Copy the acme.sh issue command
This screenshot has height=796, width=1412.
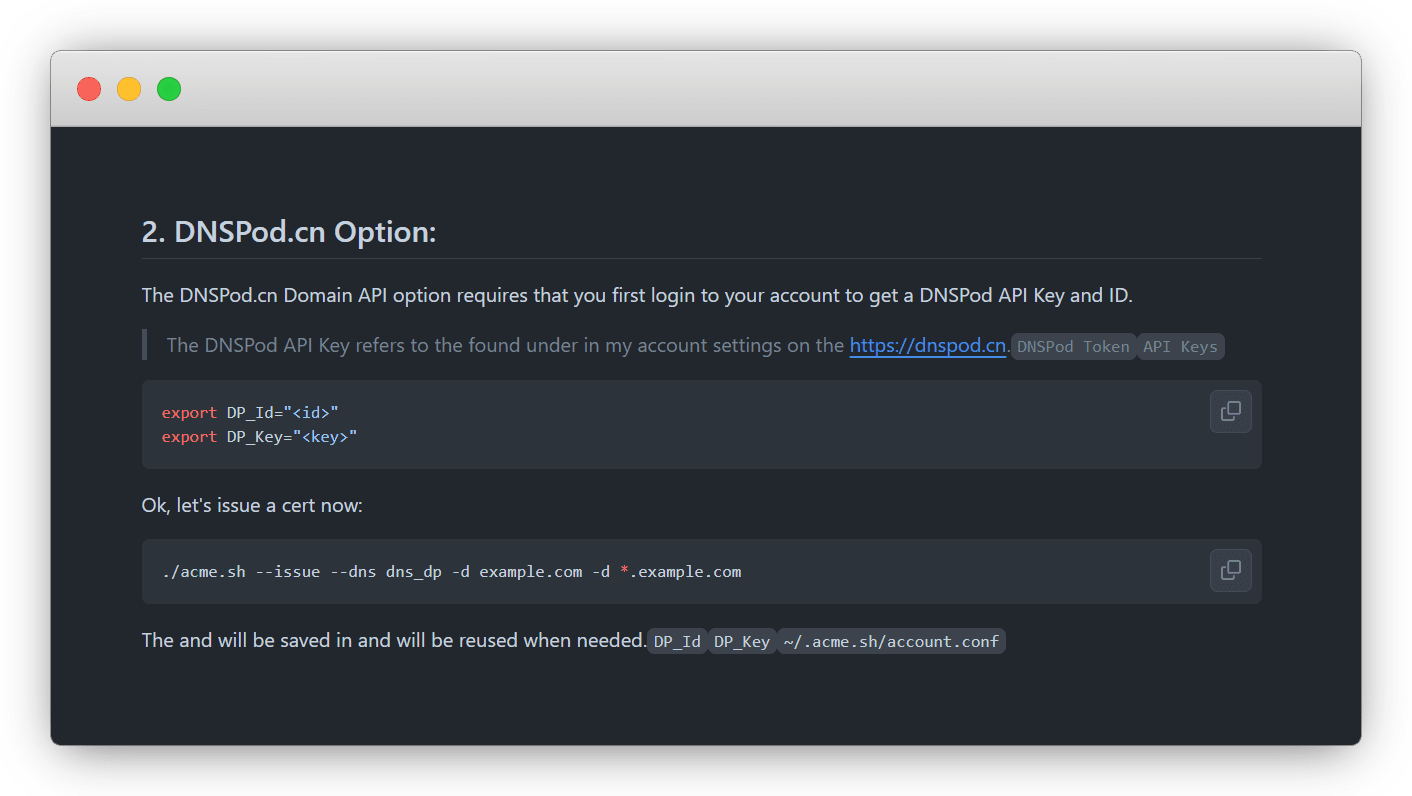[x=1230, y=571]
